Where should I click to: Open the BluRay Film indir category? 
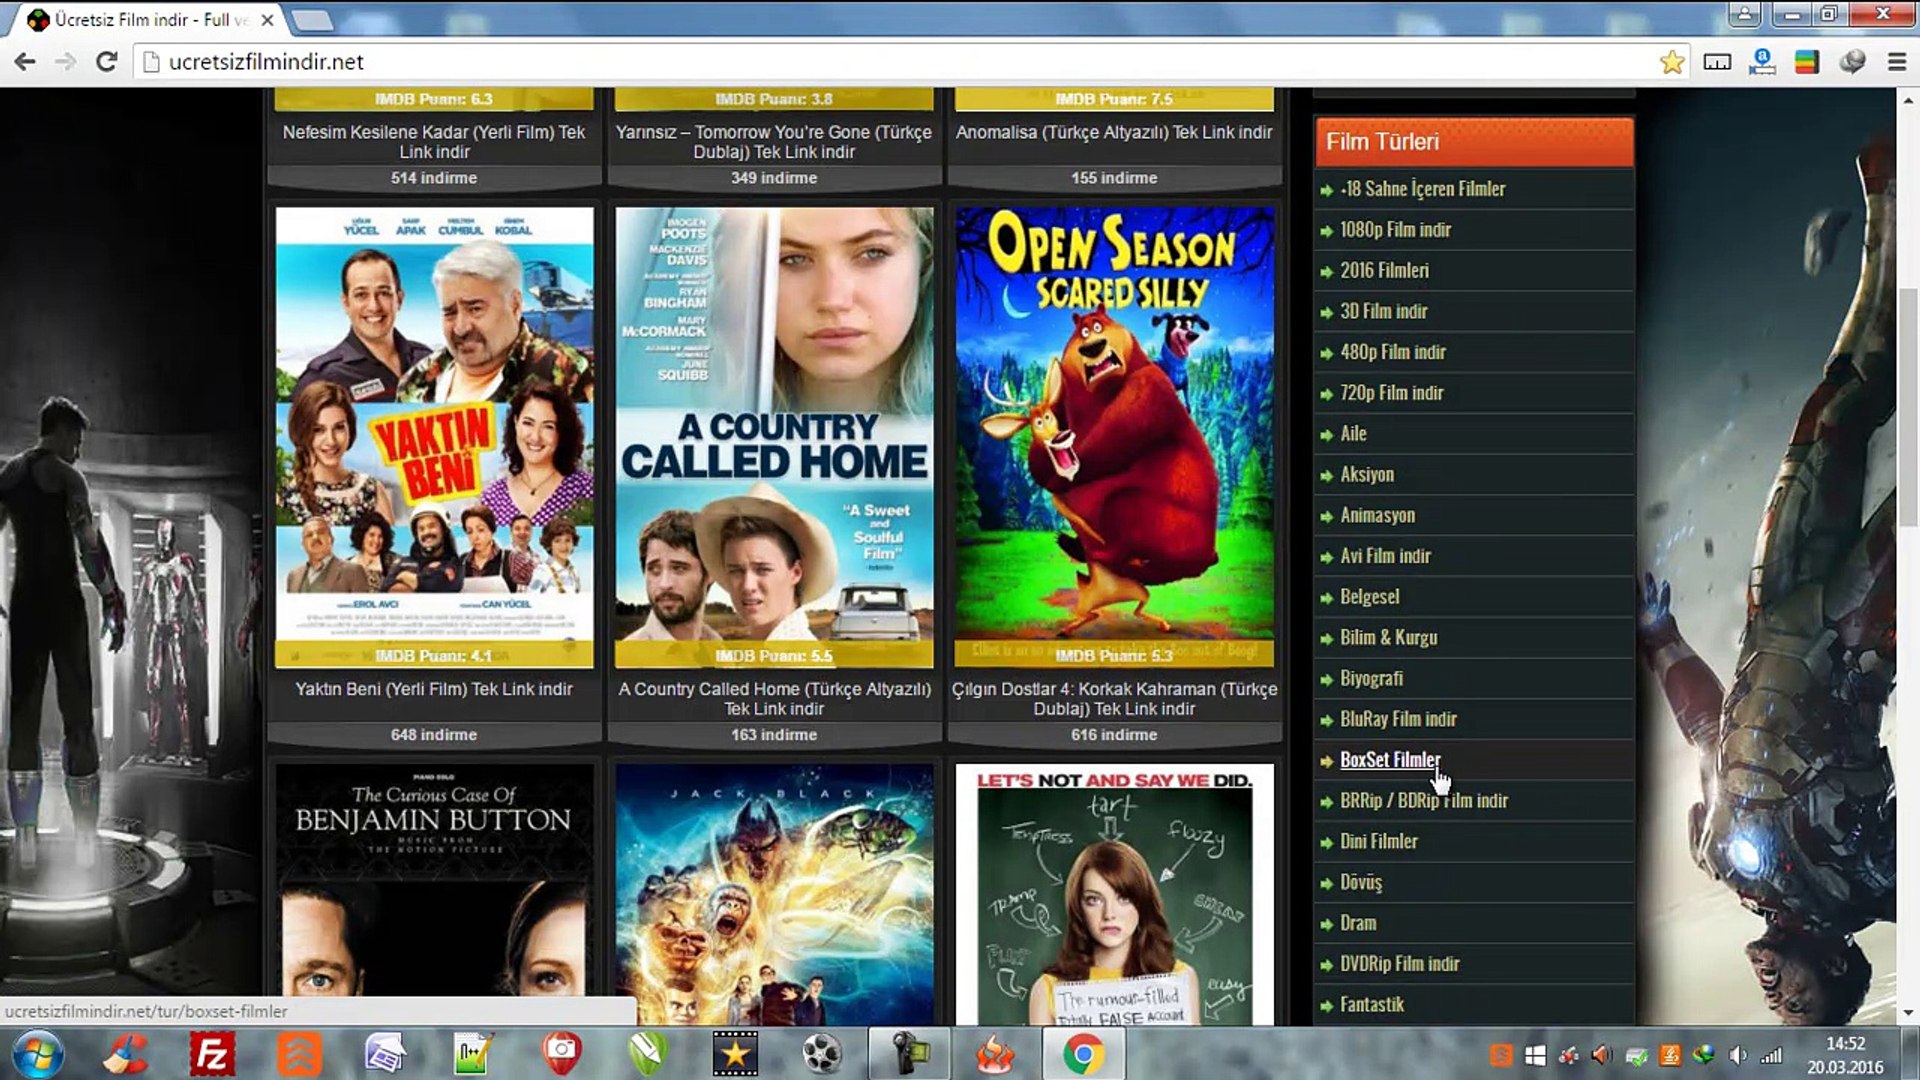pyautogui.click(x=1398, y=719)
